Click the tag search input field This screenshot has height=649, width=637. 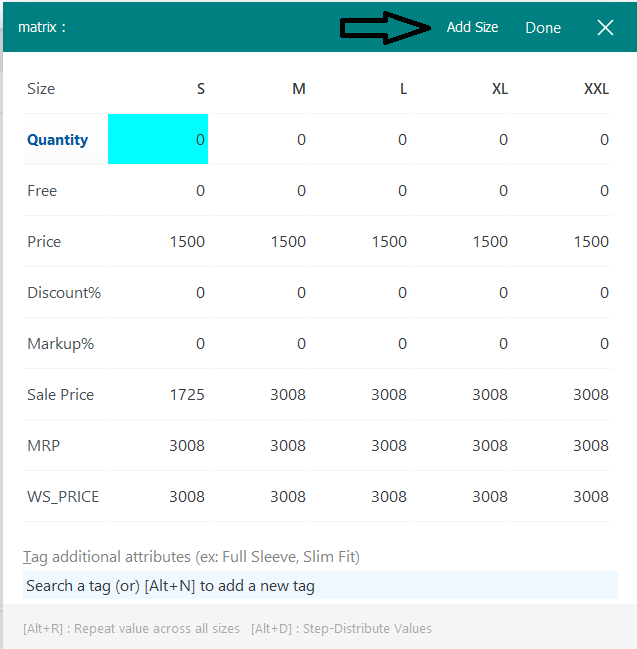click(x=320, y=585)
